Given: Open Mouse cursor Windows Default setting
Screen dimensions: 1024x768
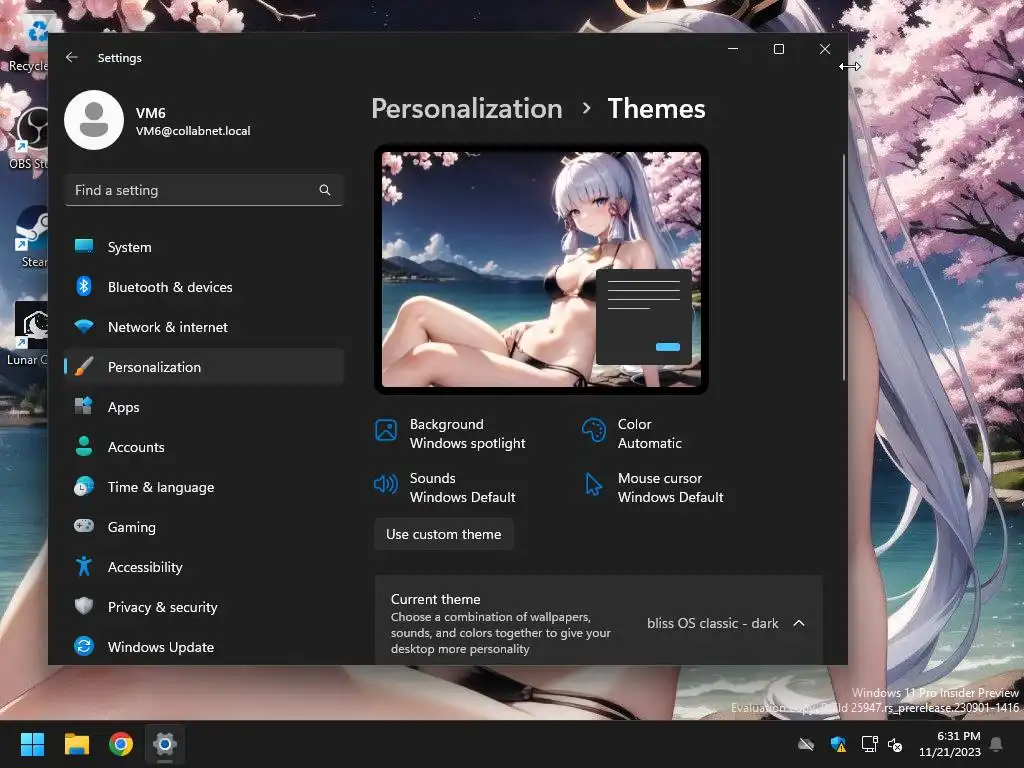Looking at the screenshot, I should [654, 487].
